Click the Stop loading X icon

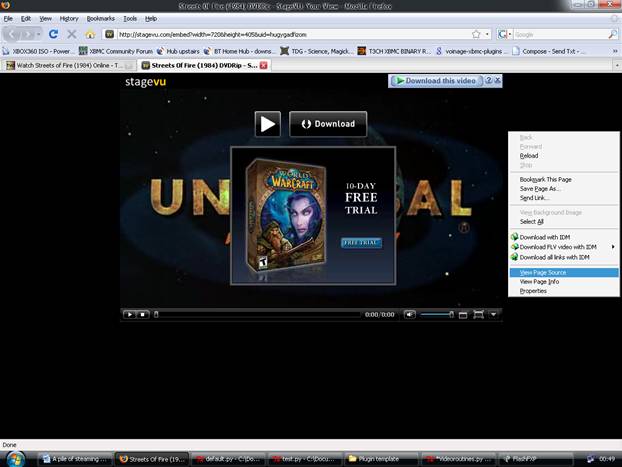point(72,34)
